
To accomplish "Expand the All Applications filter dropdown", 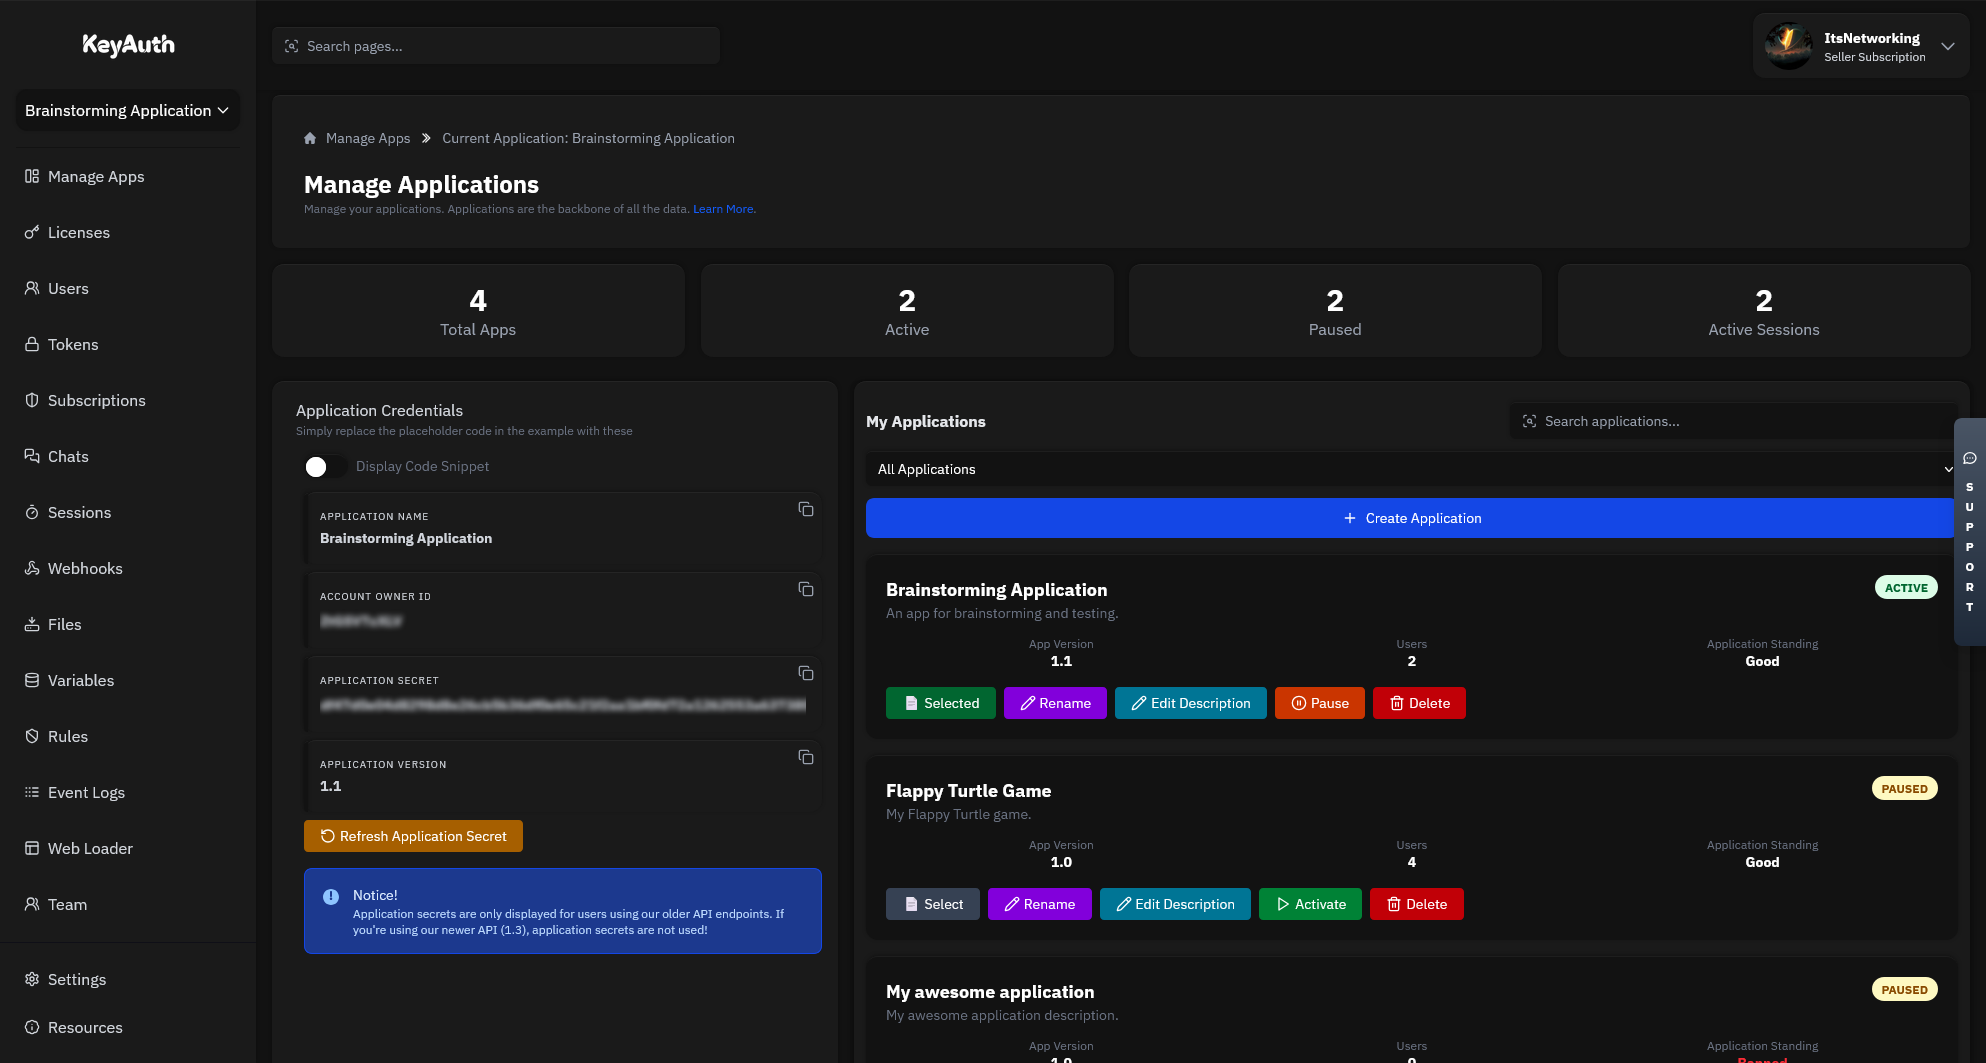I will coord(1412,469).
